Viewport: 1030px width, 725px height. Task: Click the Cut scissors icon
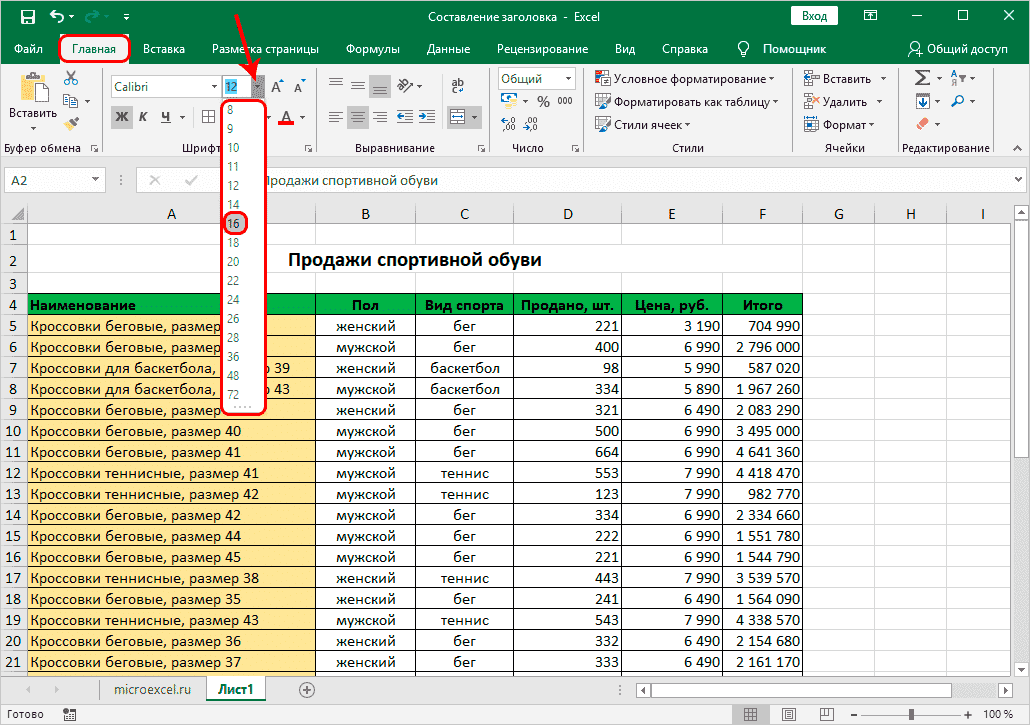click(x=71, y=79)
